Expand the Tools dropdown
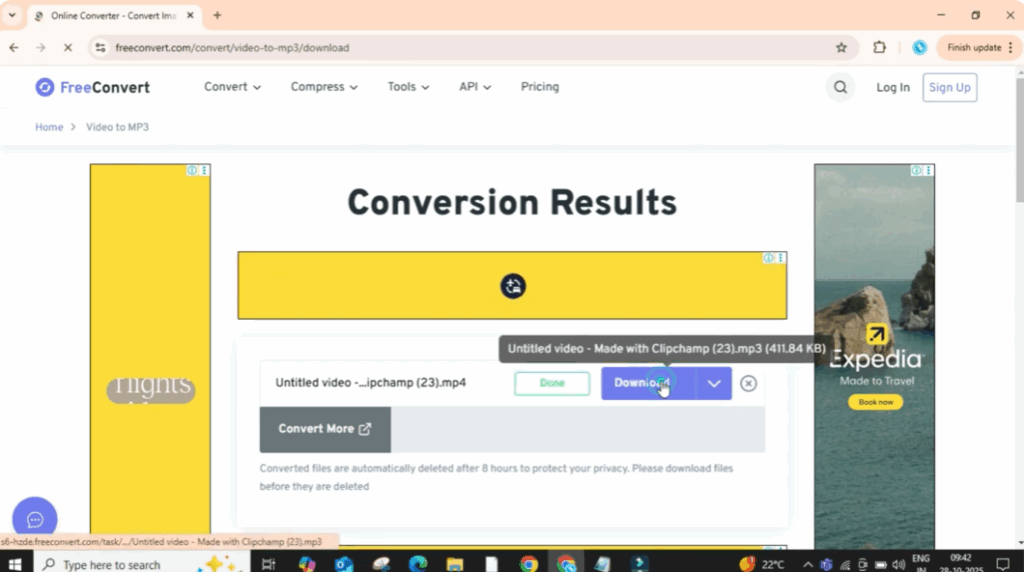 (408, 87)
